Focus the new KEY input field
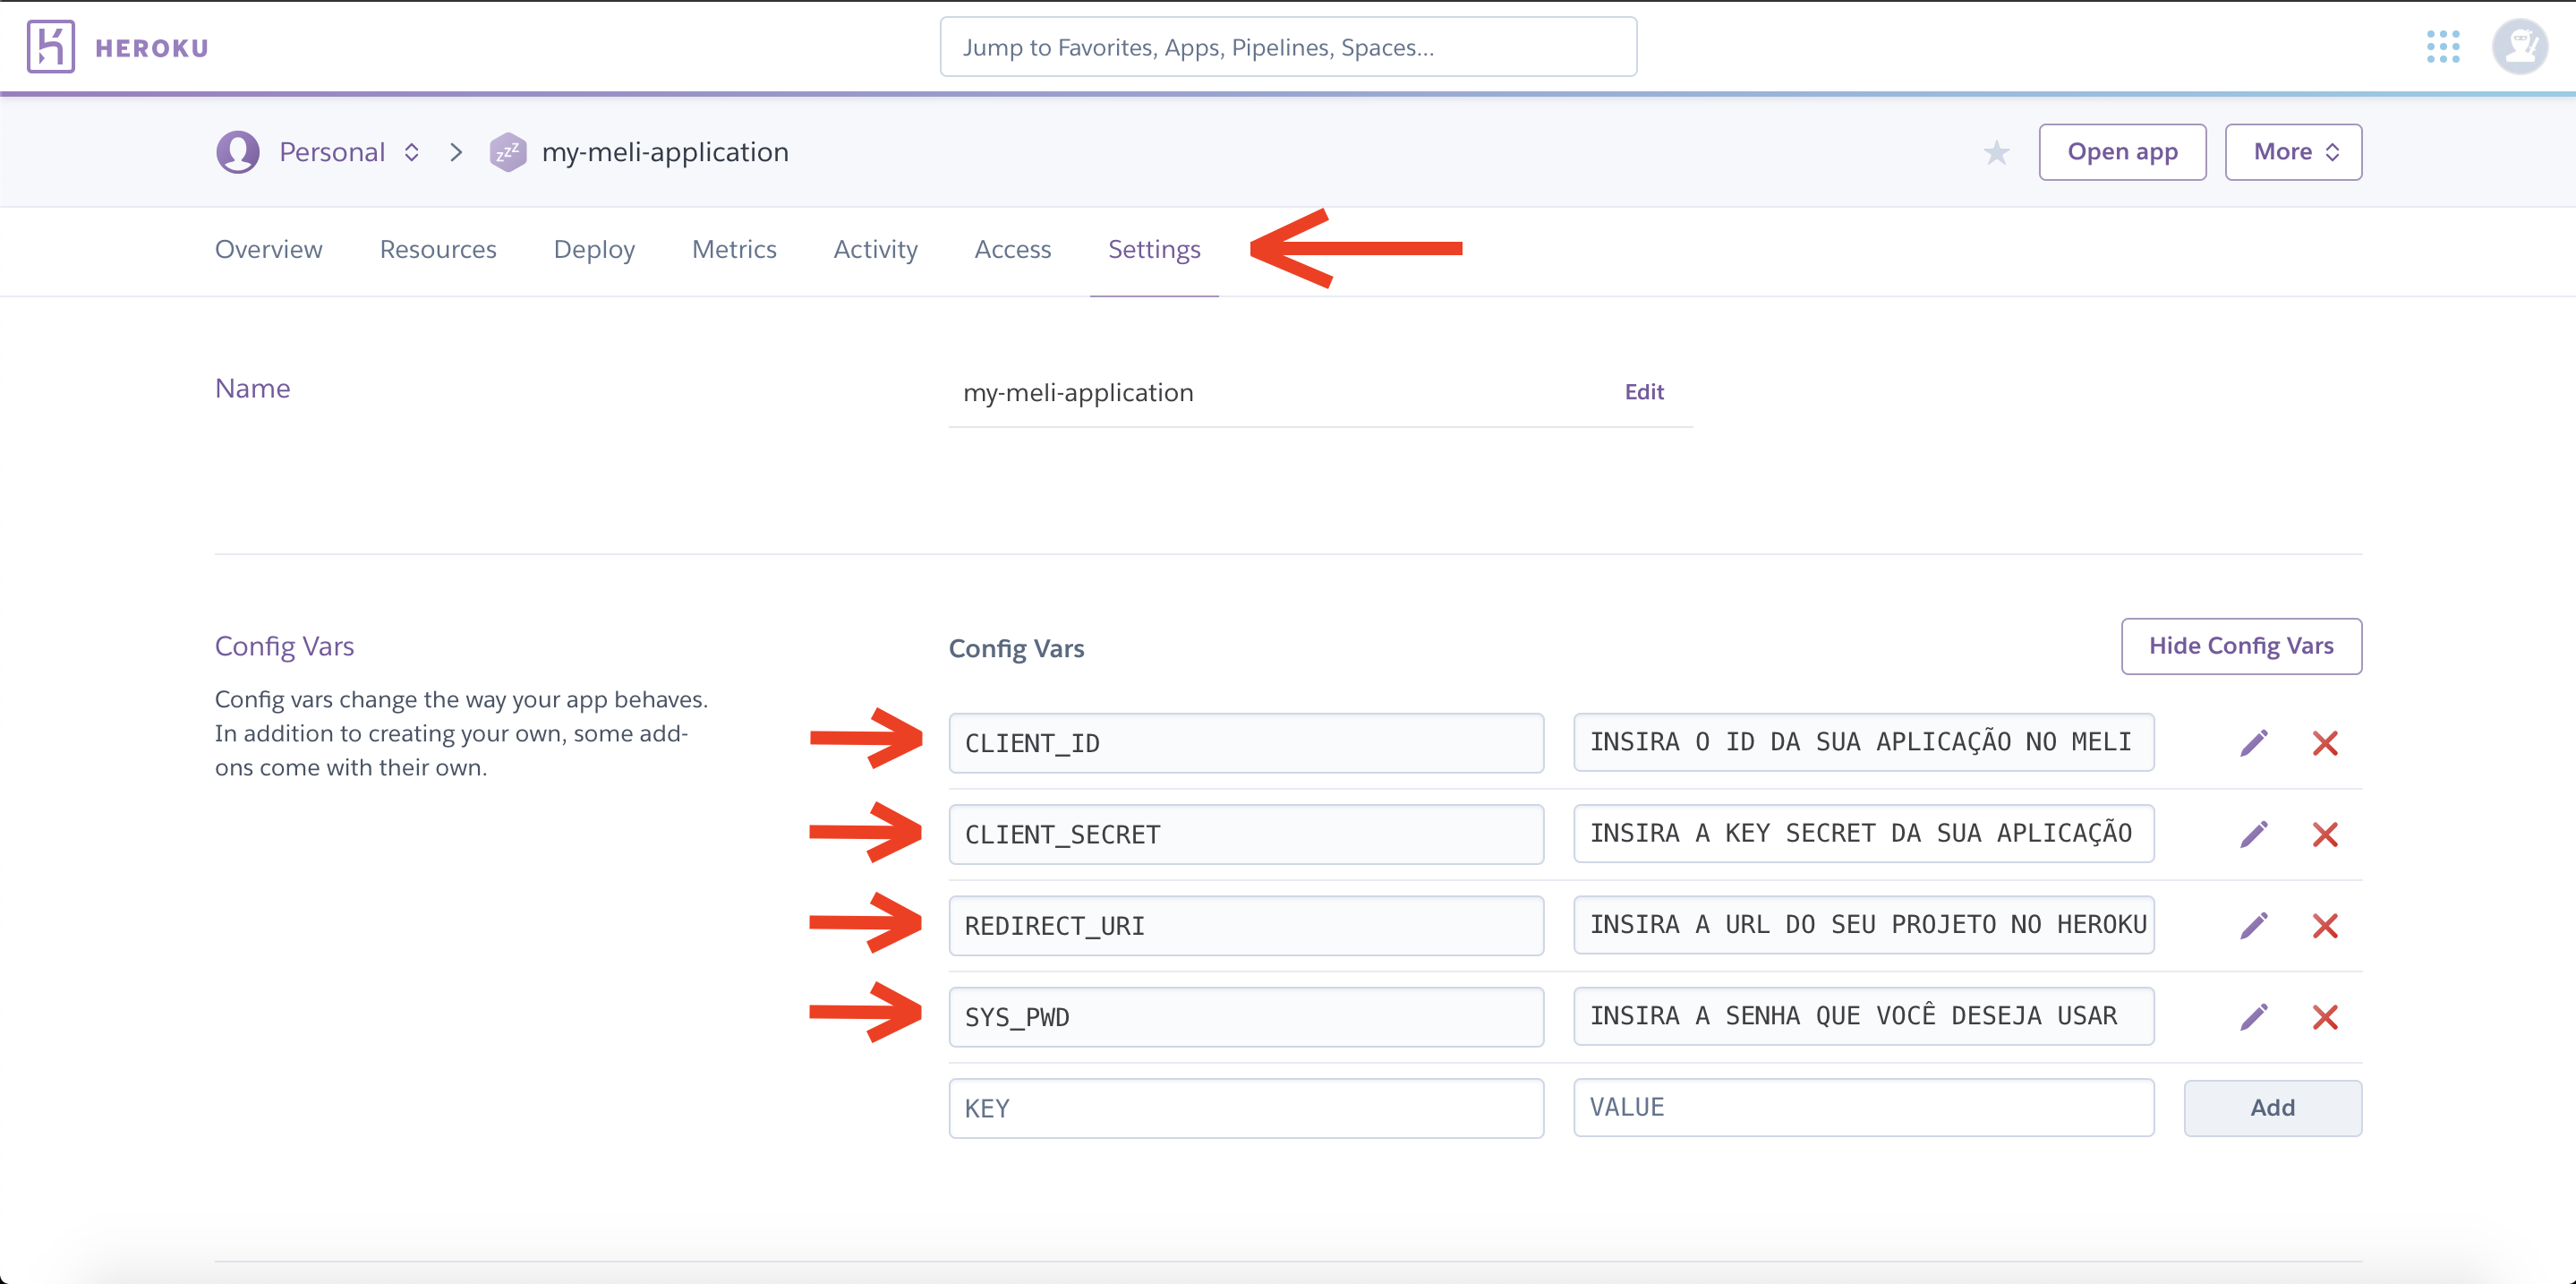The width and height of the screenshot is (2576, 1284). [x=1245, y=1108]
